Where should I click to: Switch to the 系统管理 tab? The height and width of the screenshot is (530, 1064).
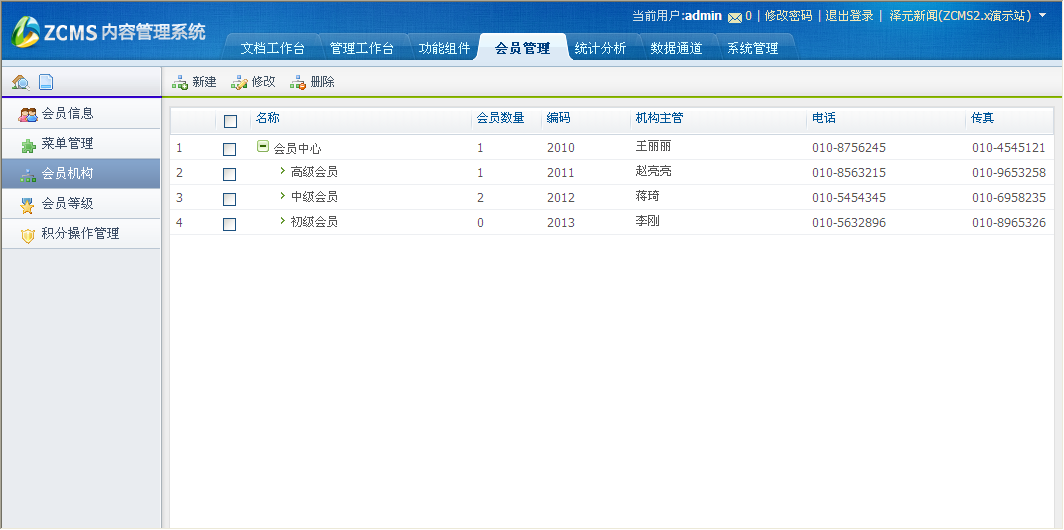(x=752, y=48)
